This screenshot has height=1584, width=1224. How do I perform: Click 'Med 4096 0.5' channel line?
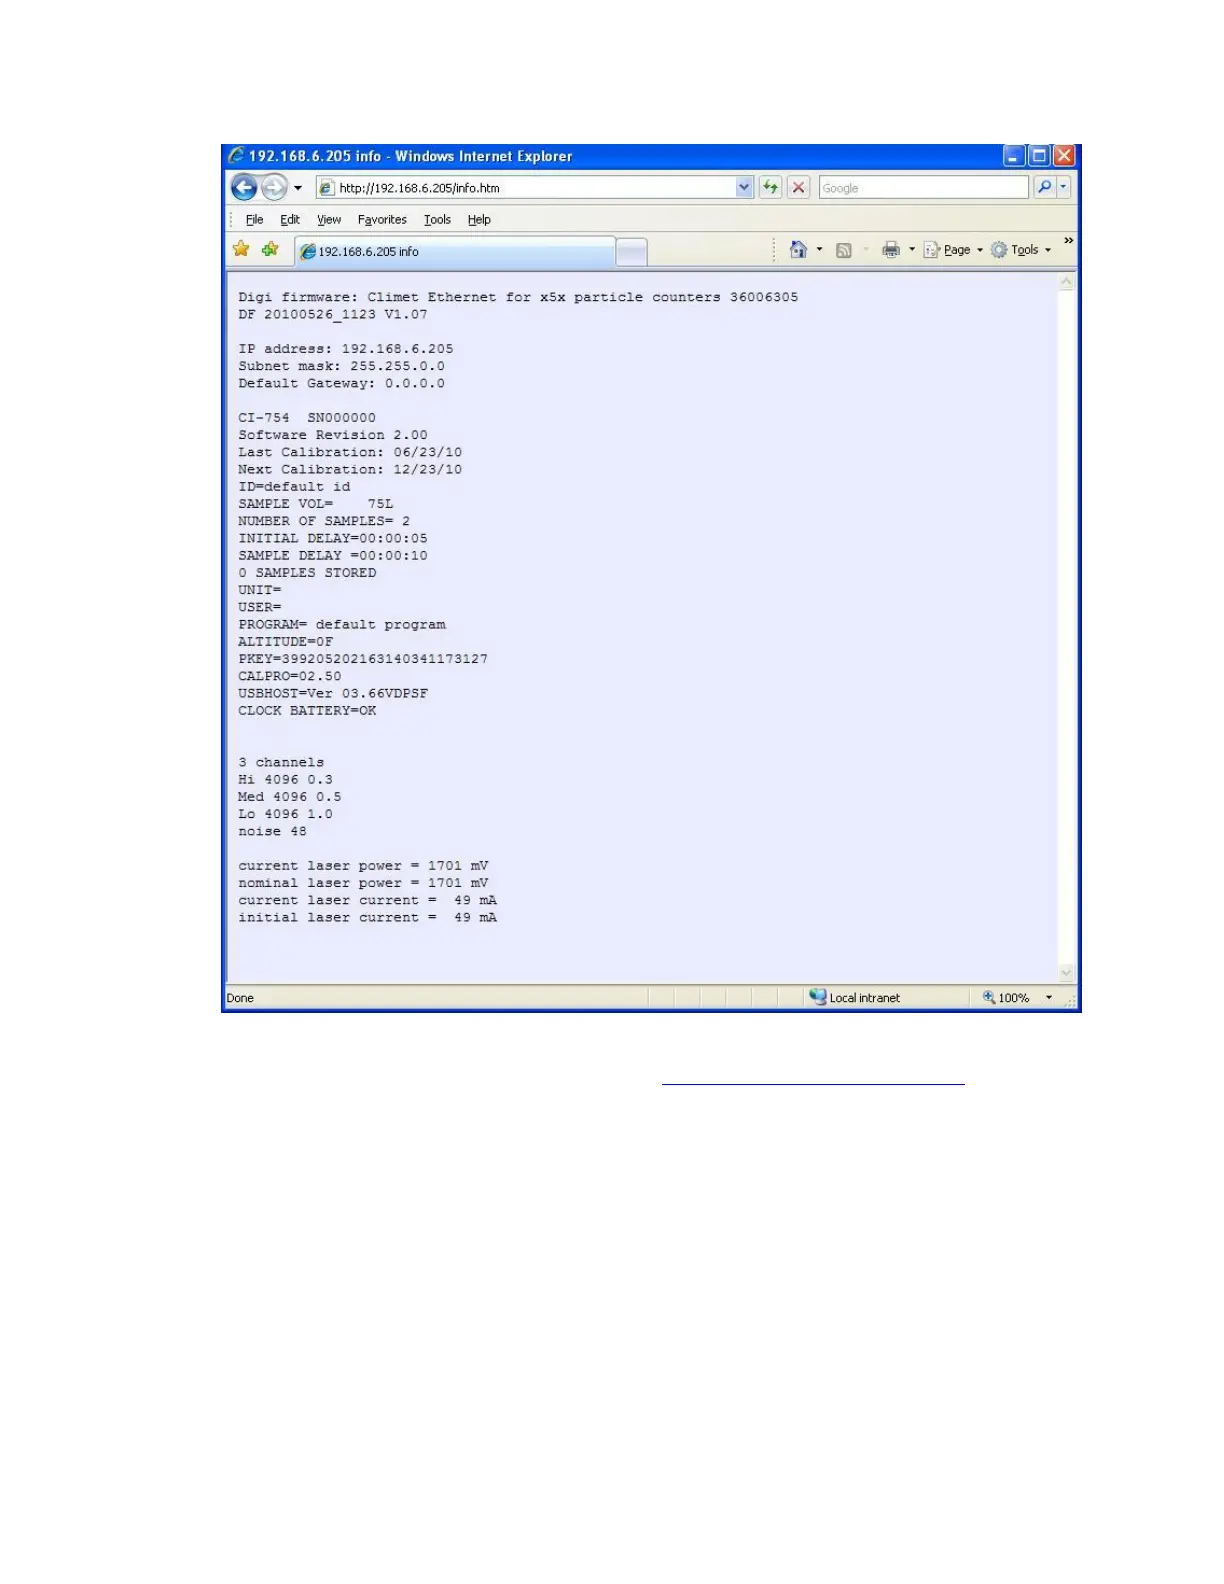point(290,797)
